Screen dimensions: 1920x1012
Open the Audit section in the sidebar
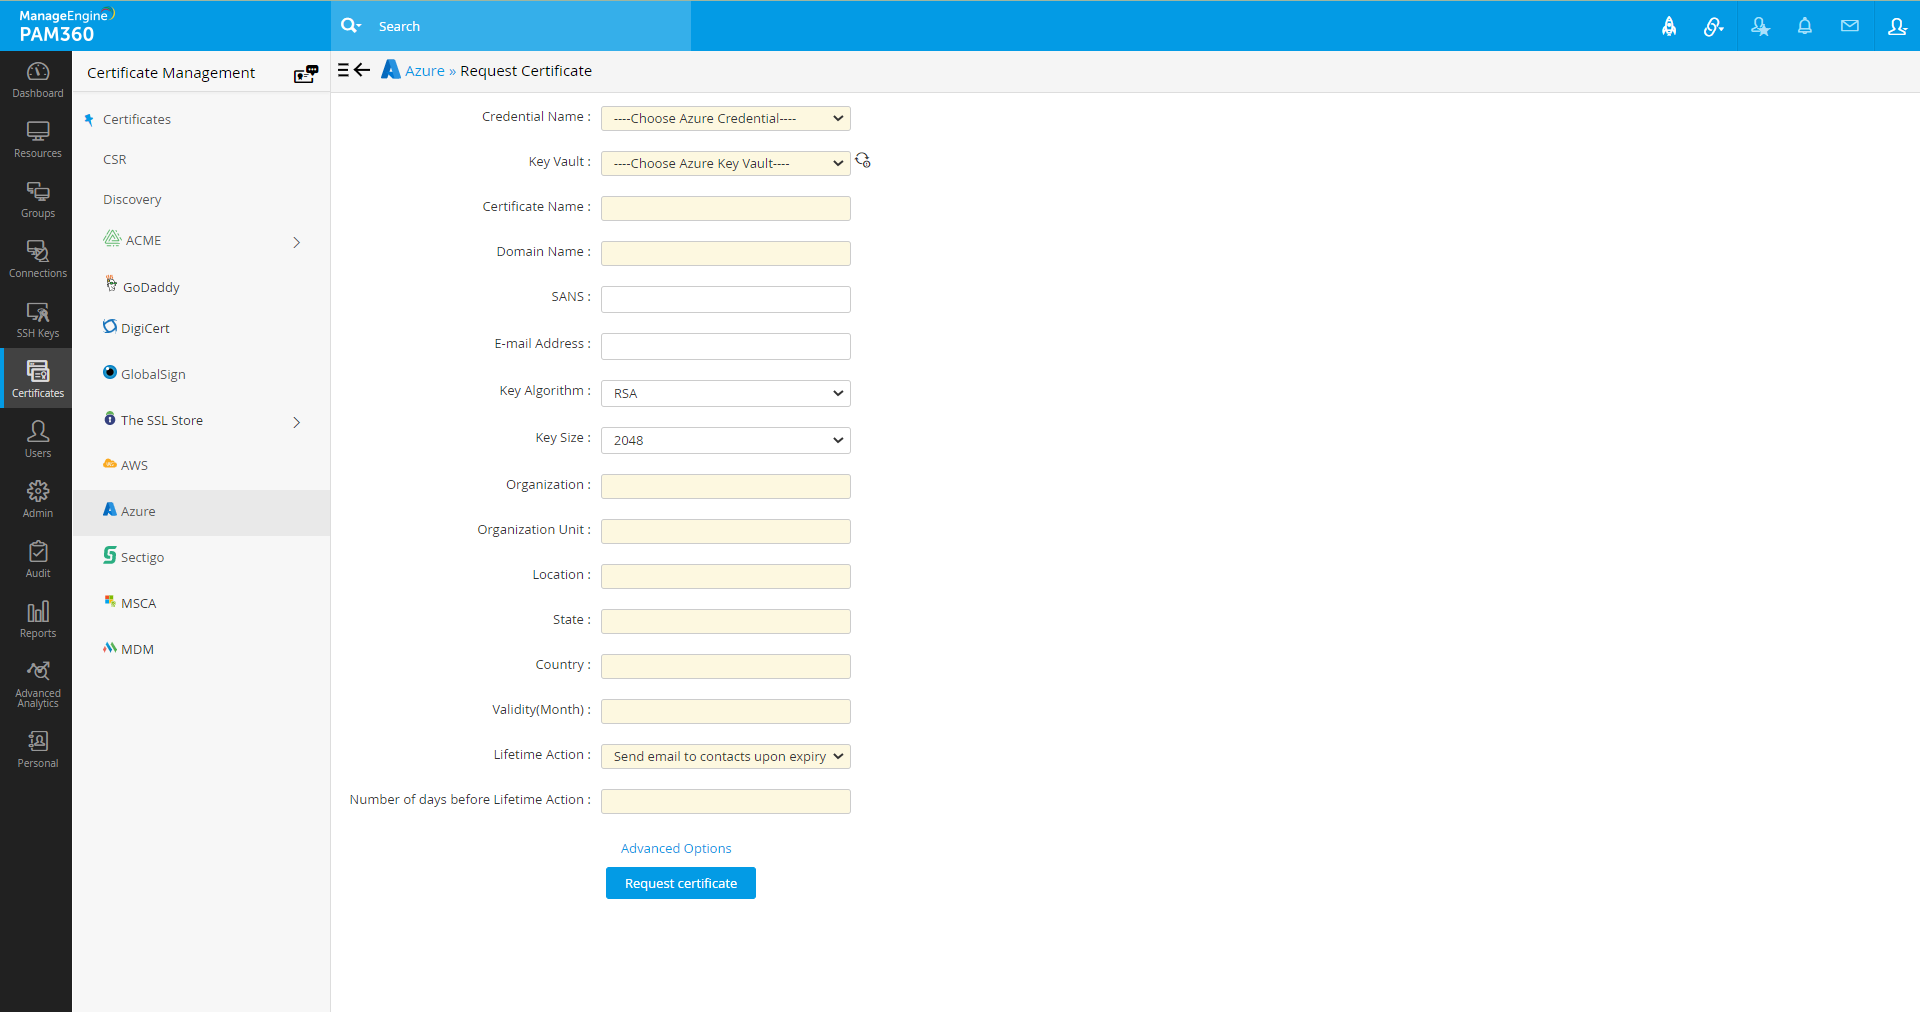click(37, 558)
